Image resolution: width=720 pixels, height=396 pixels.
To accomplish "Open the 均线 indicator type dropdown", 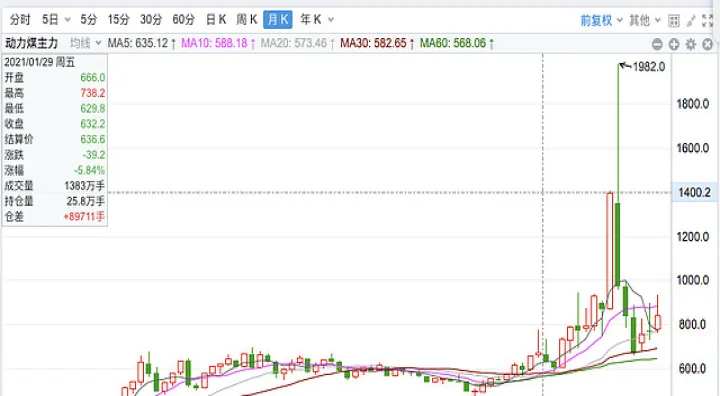I will point(85,44).
